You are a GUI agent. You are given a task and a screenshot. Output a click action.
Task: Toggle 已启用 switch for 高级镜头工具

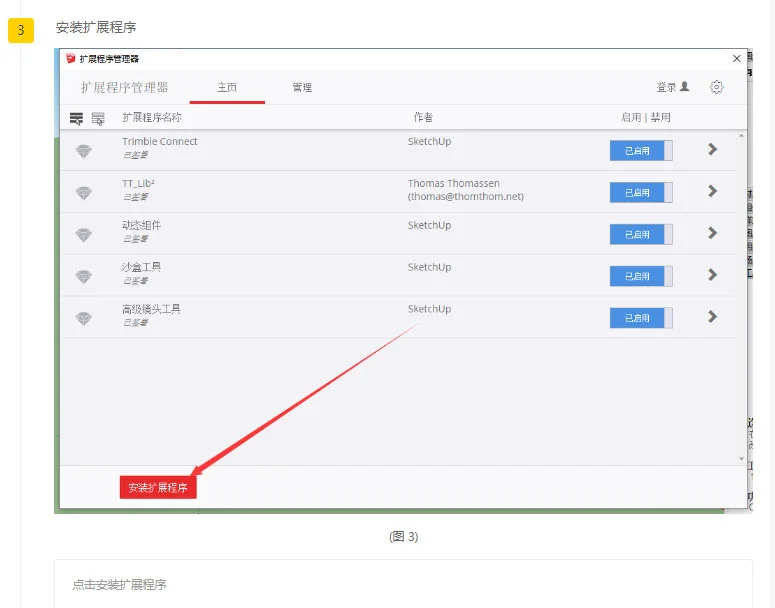pos(641,318)
